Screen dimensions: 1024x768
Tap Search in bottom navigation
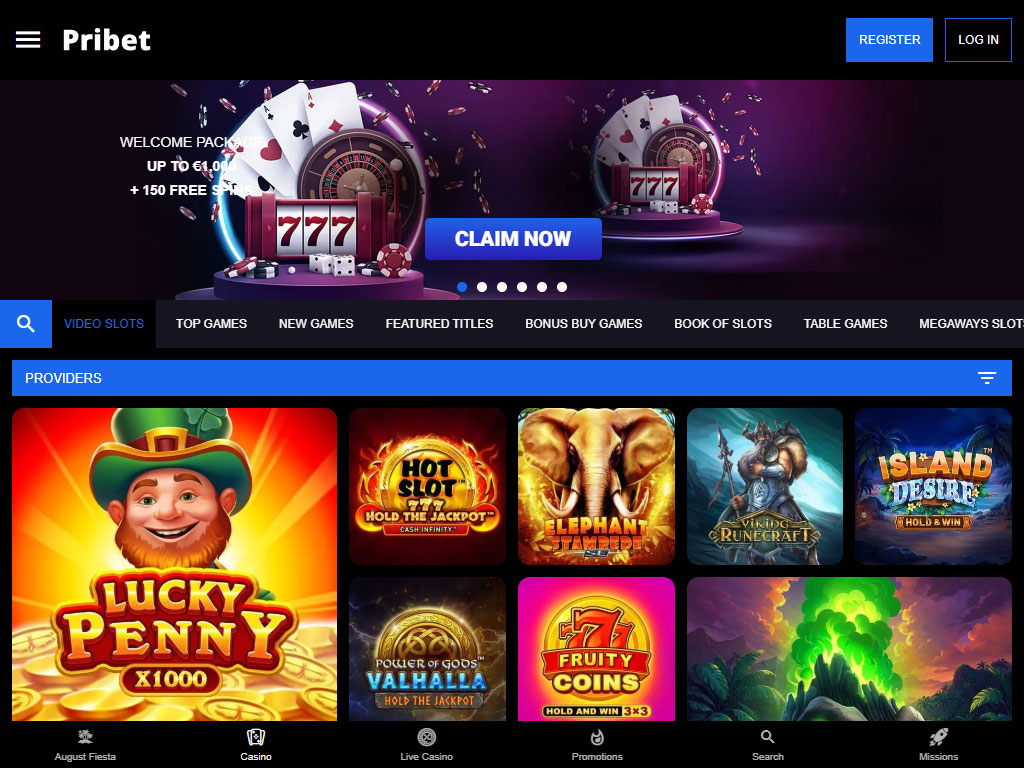point(768,744)
